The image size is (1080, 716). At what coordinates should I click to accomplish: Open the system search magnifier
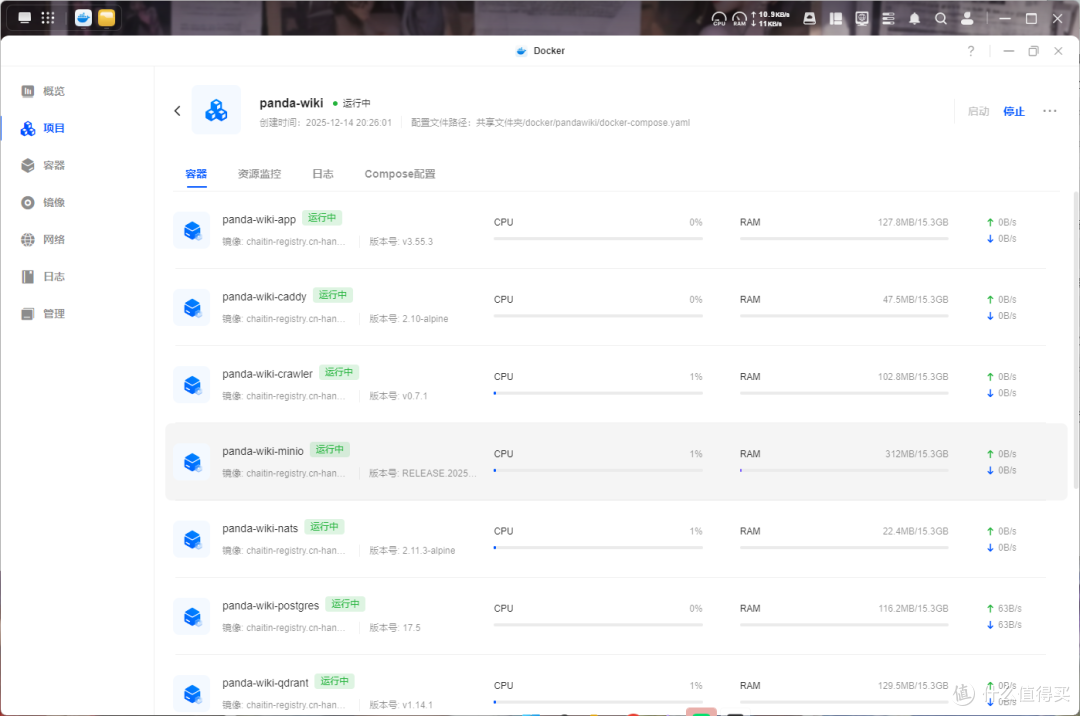pos(940,19)
